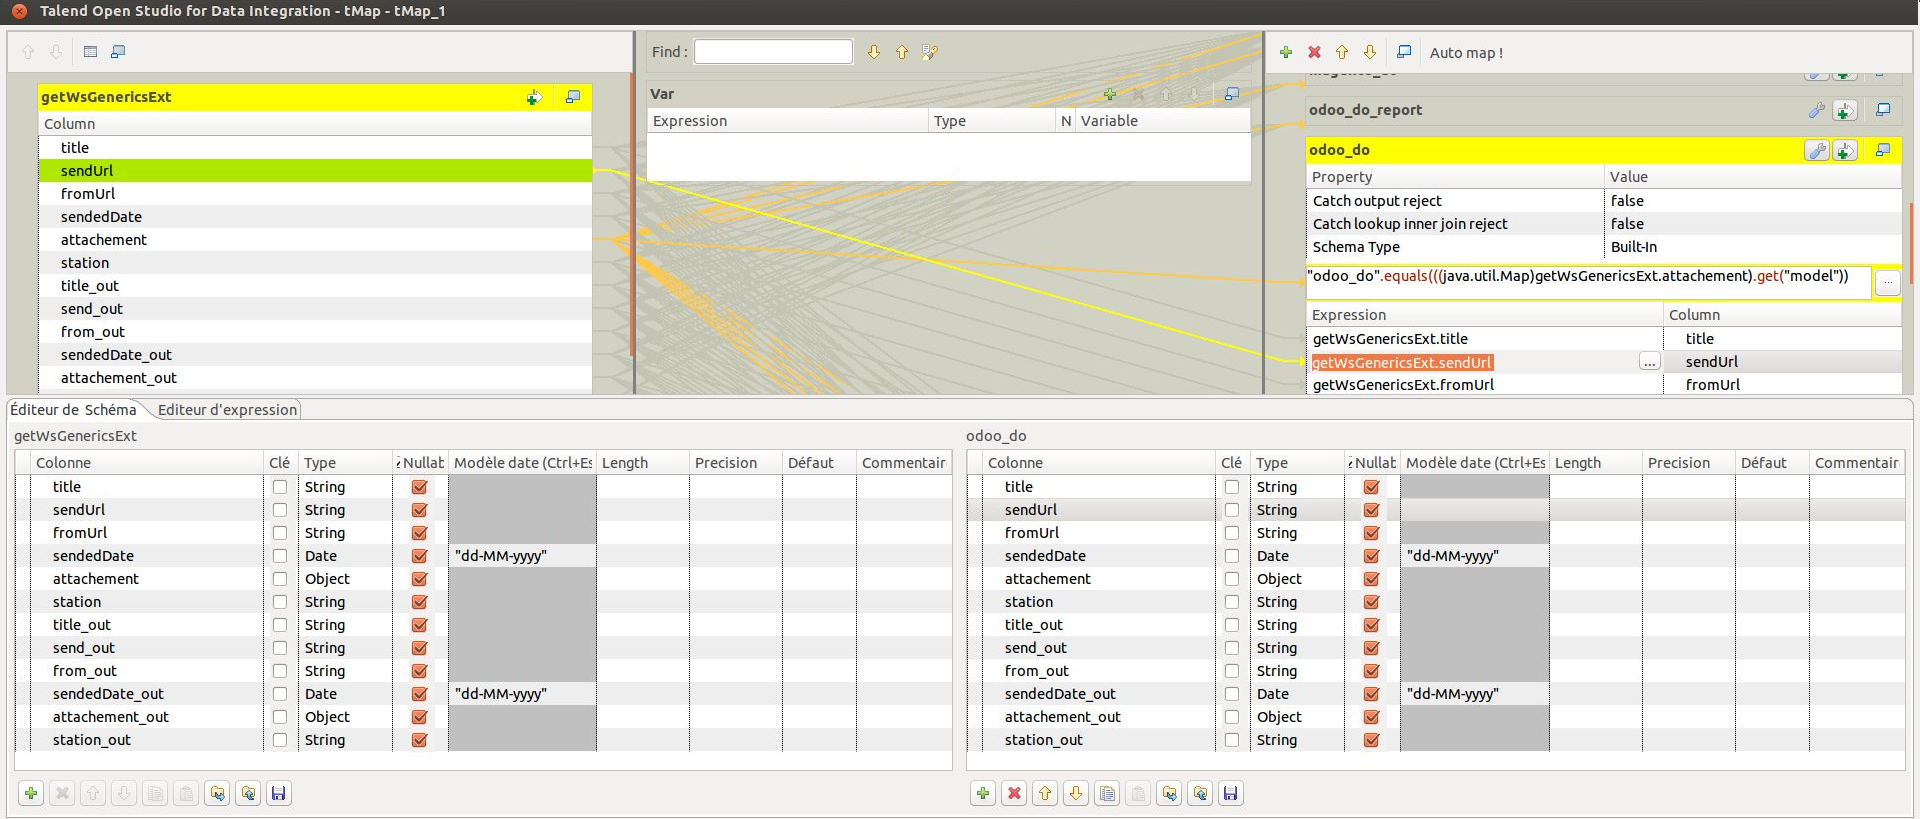
Task: Toggle the Clé checkbox for title in odoo_do schema
Action: click(1232, 487)
